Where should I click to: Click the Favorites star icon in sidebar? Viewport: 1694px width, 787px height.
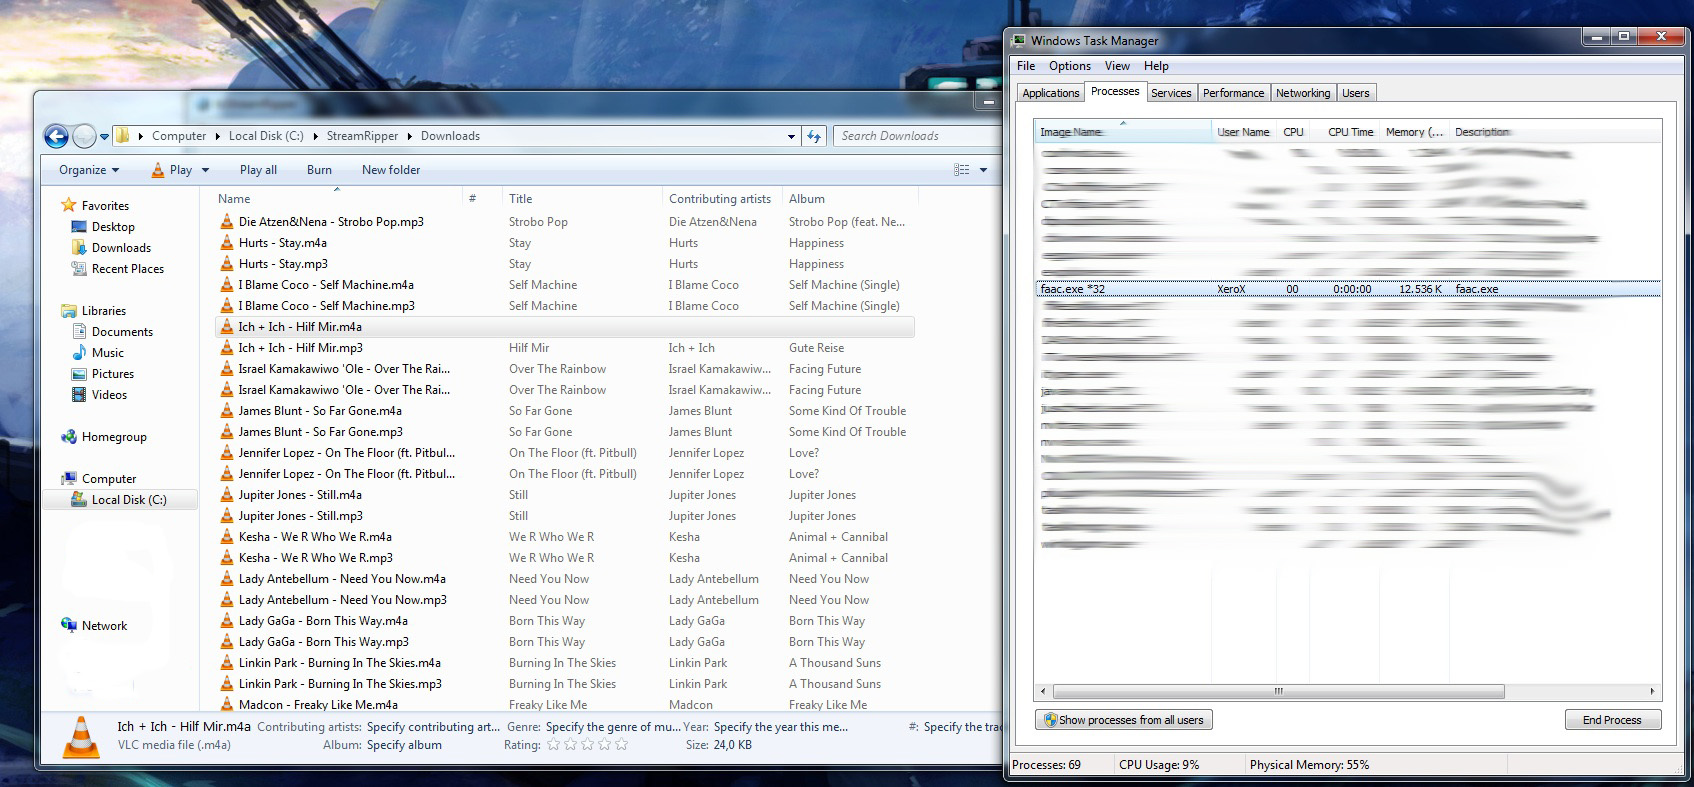69,205
